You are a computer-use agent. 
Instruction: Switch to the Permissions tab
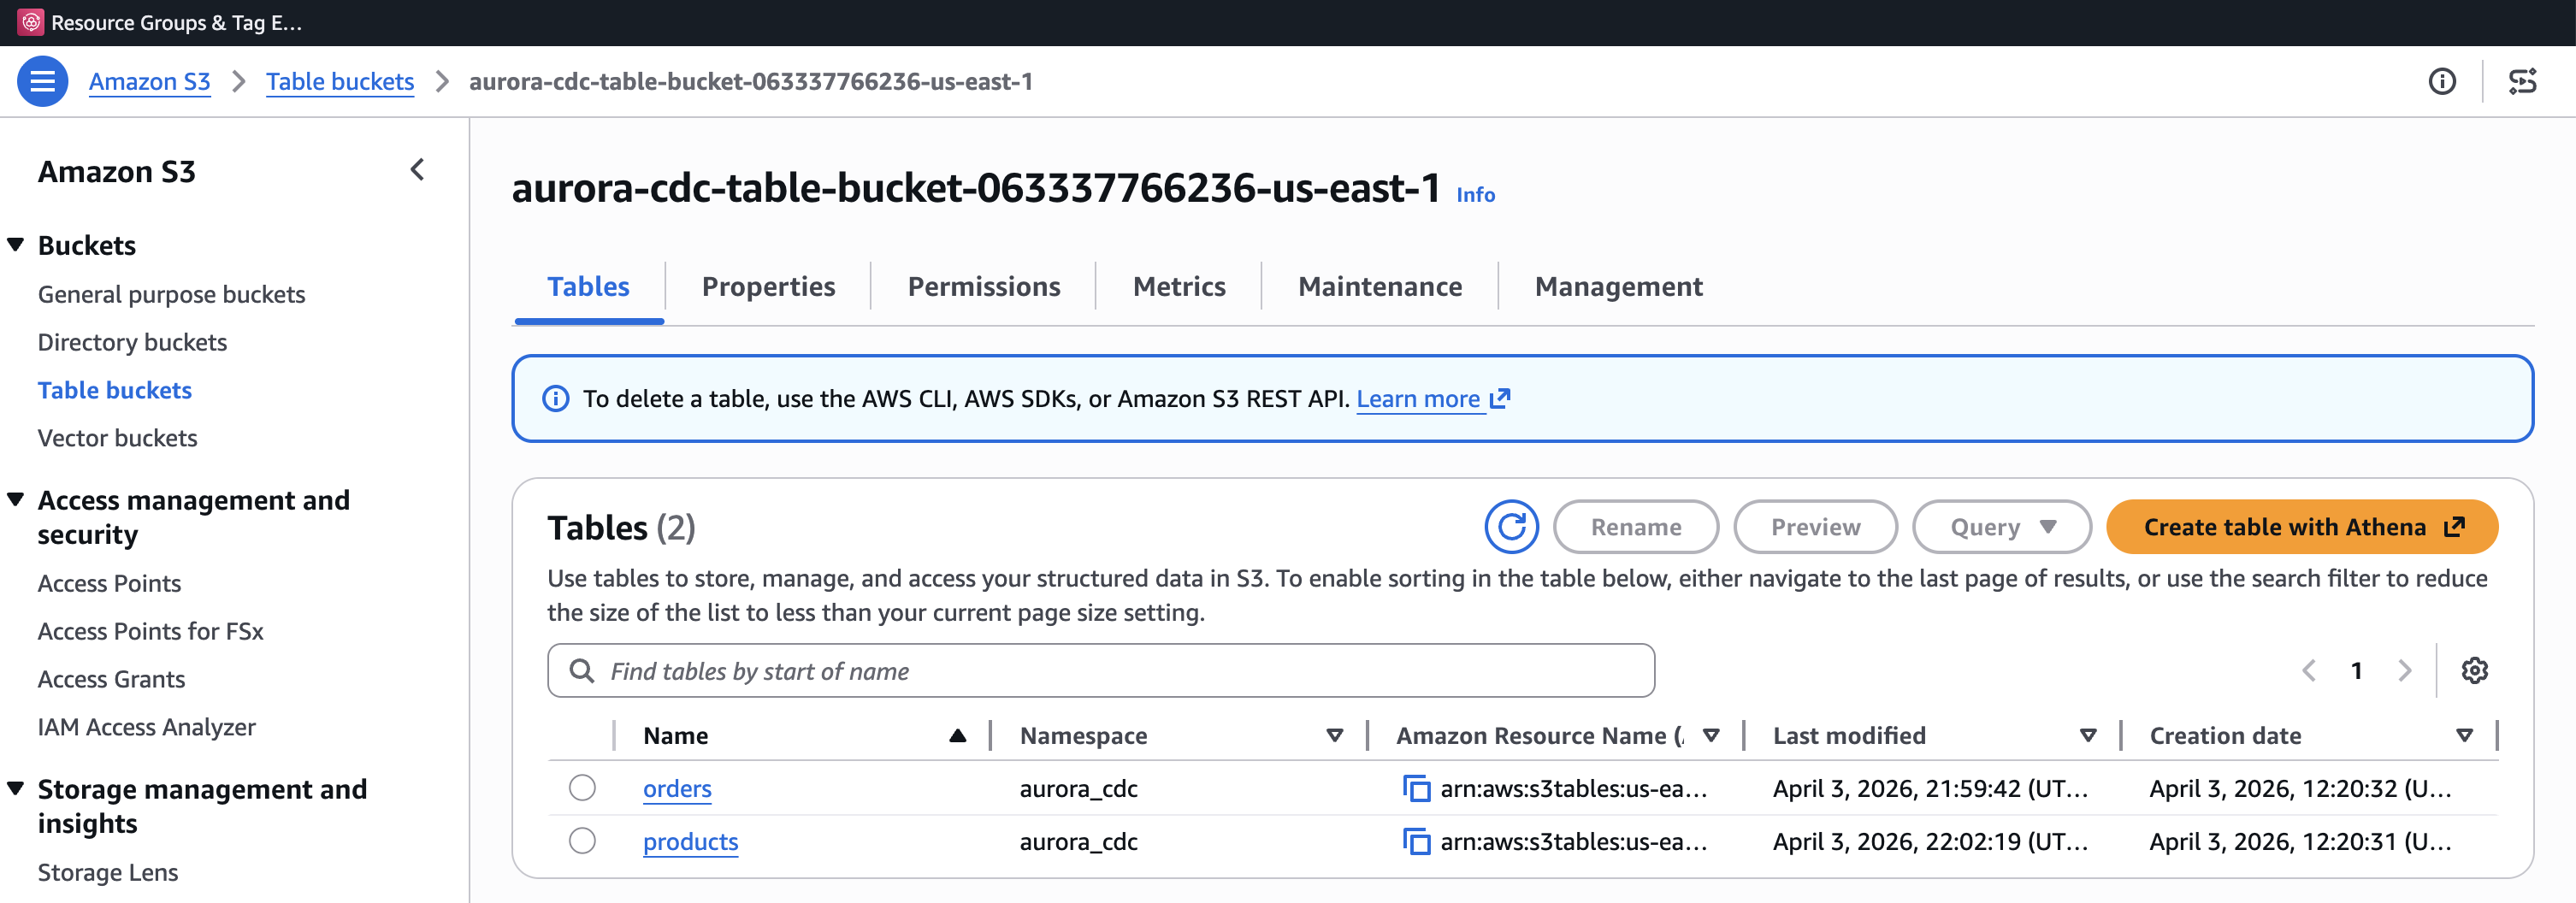984,287
